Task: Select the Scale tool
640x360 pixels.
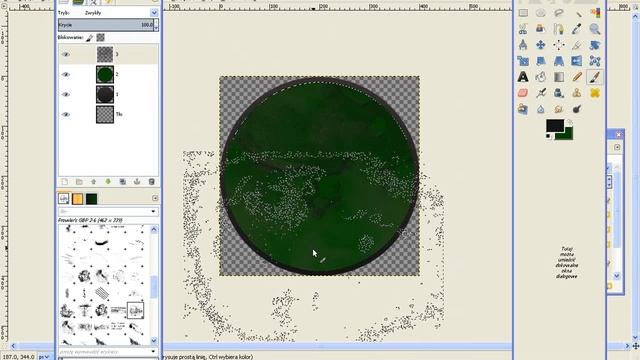Action: (x=523, y=61)
